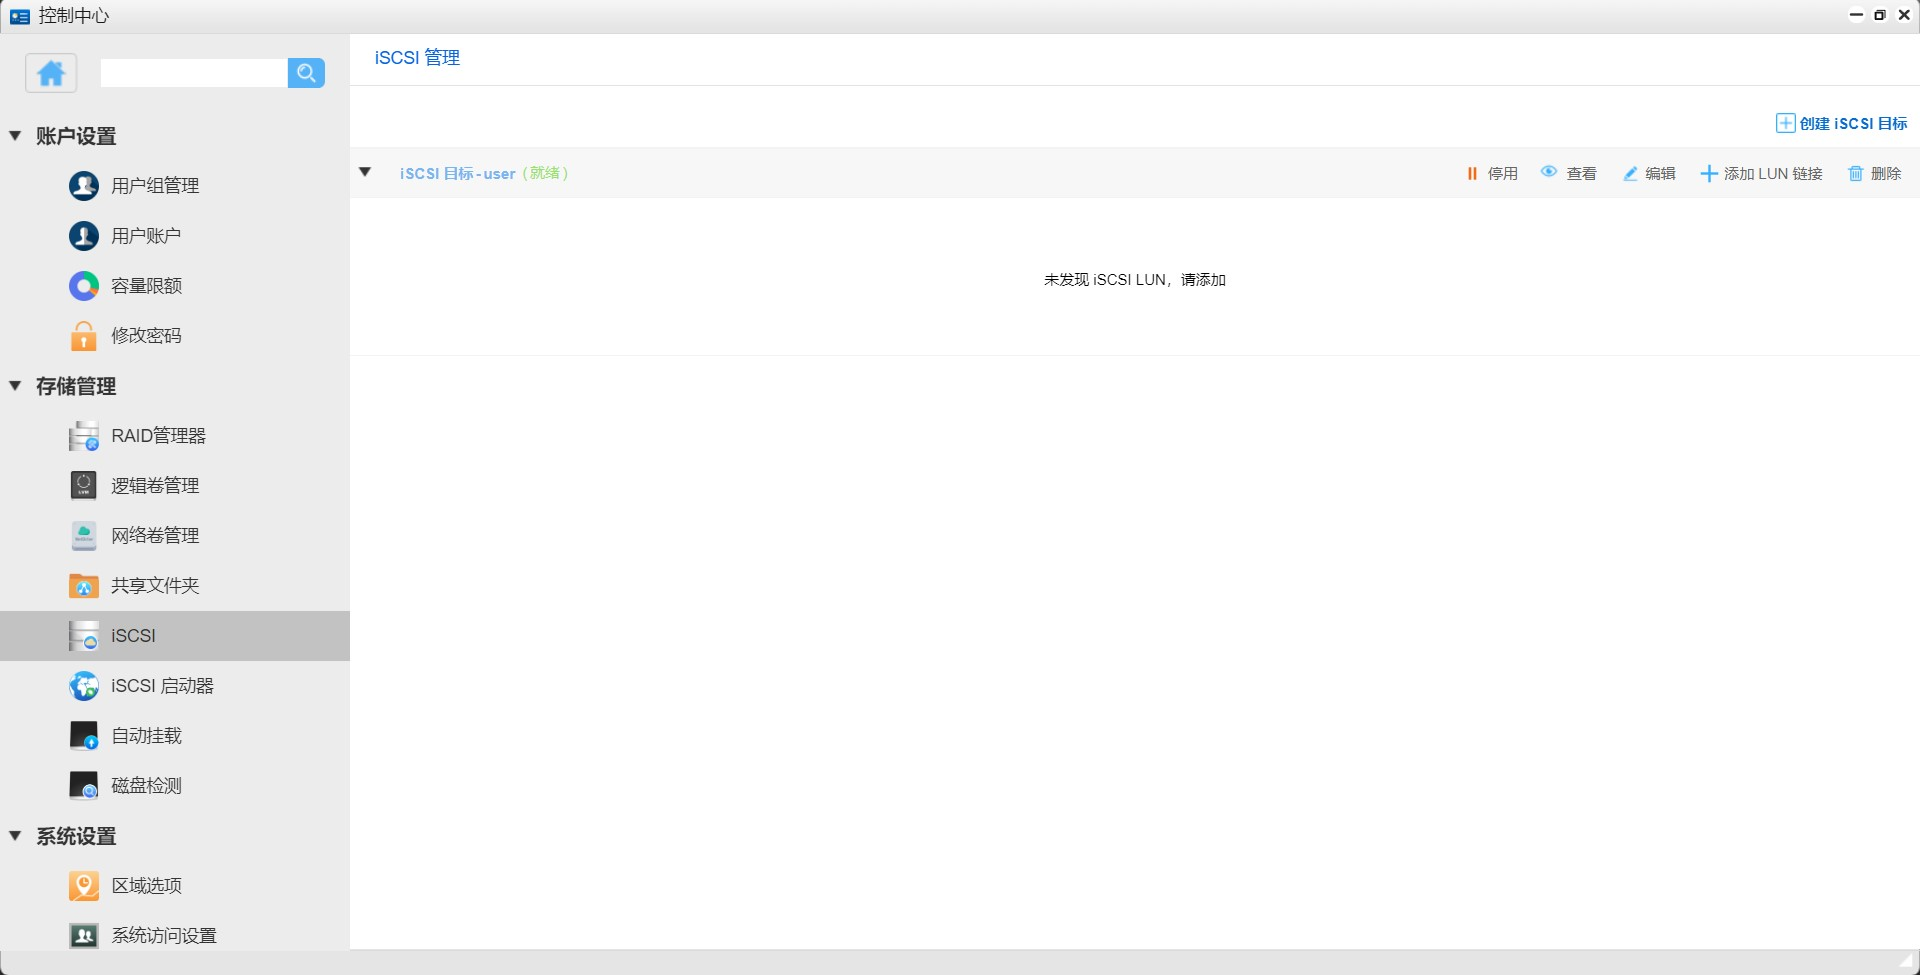Screen dimensions: 1920x975
Task: Collapse the 存储管理 section
Action: [16, 386]
